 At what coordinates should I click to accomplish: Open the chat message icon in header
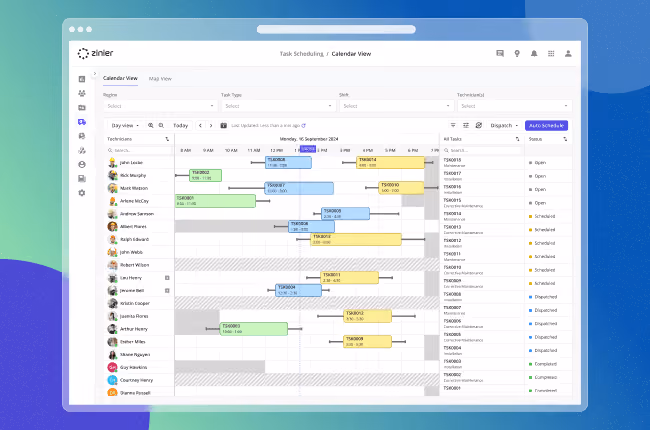[x=500, y=53]
